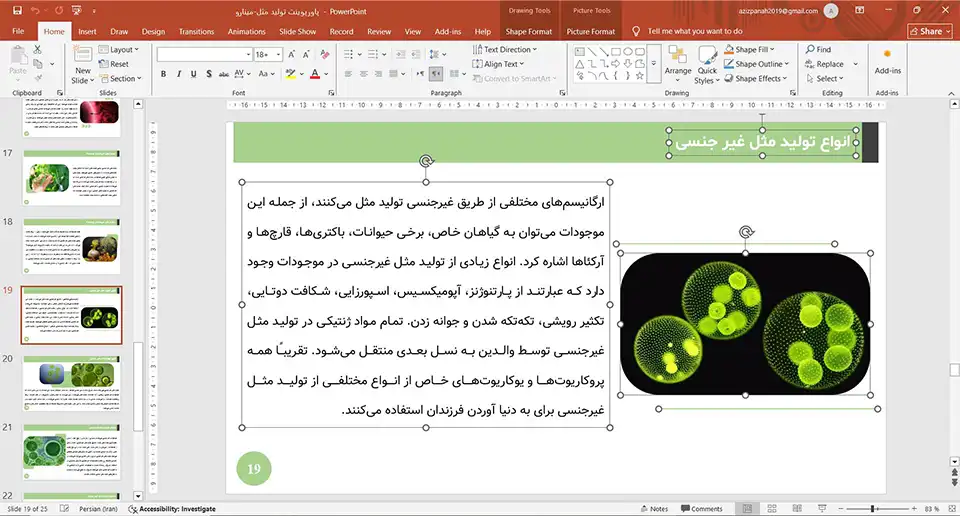The image size is (960, 516).
Task: Apply the red font color swatch
Action: (x=315, y=74)
